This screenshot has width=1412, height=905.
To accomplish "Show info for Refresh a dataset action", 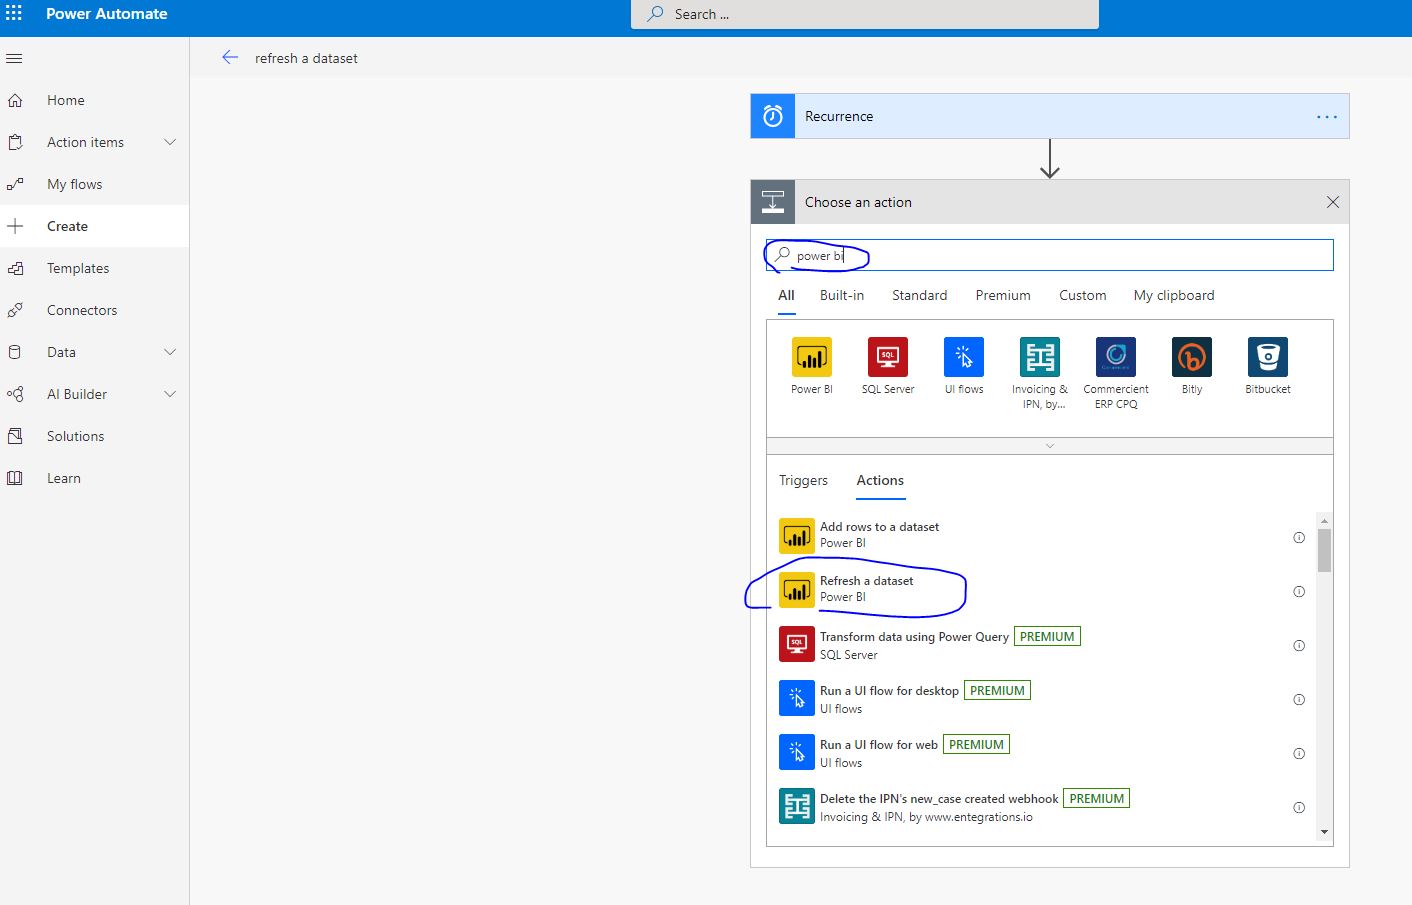I will 1299,591.
